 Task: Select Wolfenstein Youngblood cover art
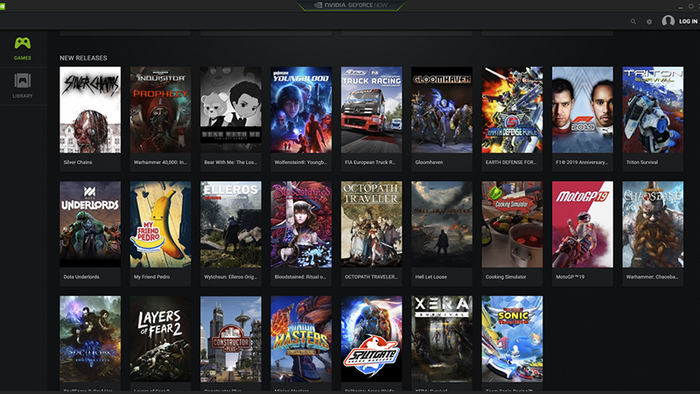pos(301,110)
